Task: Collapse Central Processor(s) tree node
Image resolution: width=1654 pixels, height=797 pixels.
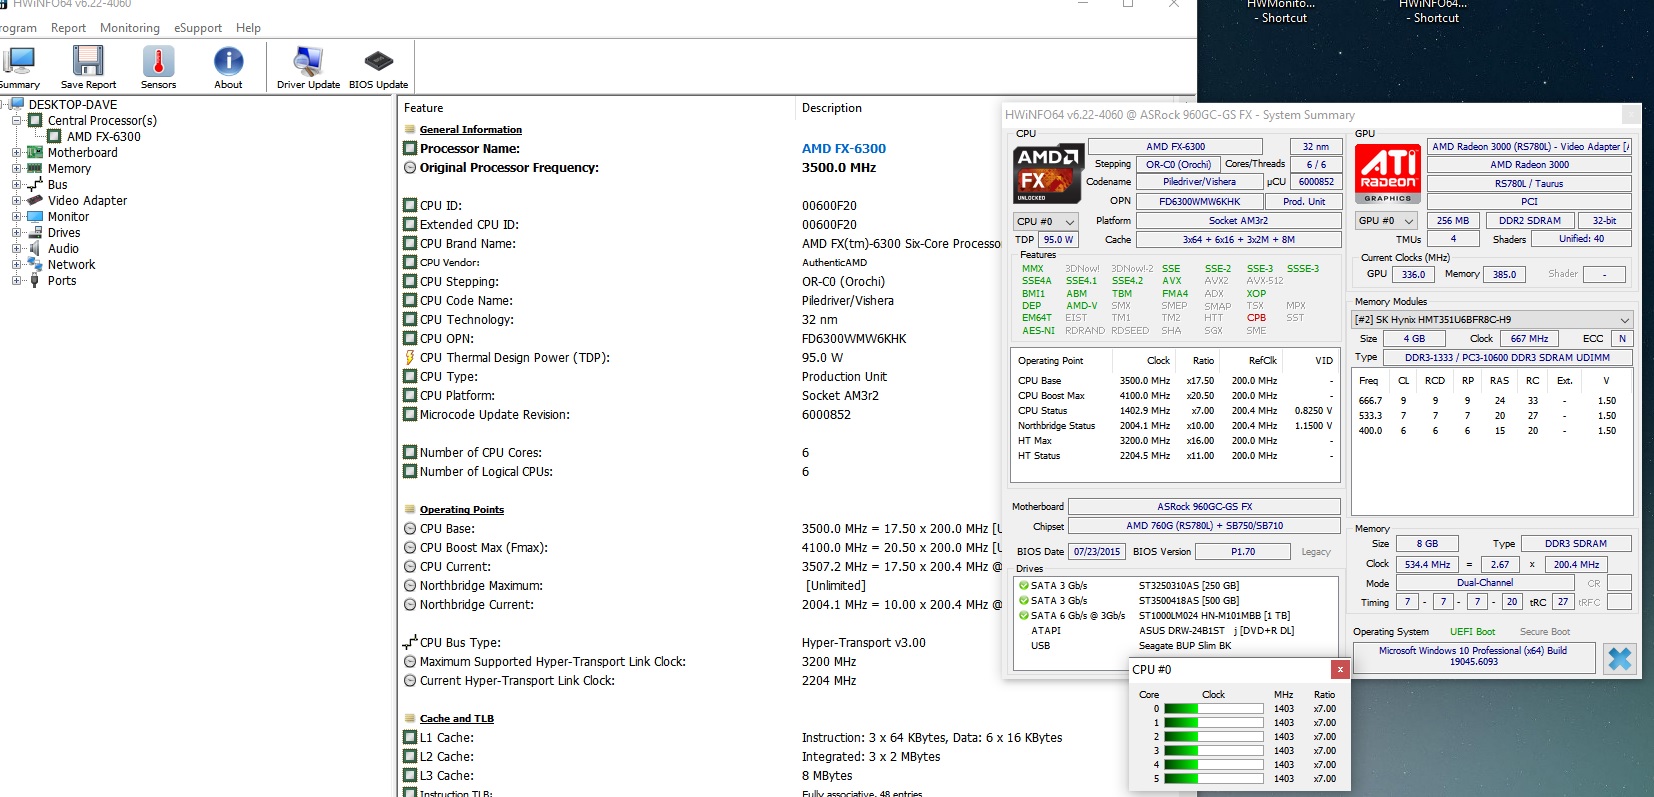Action: (16, 120)
